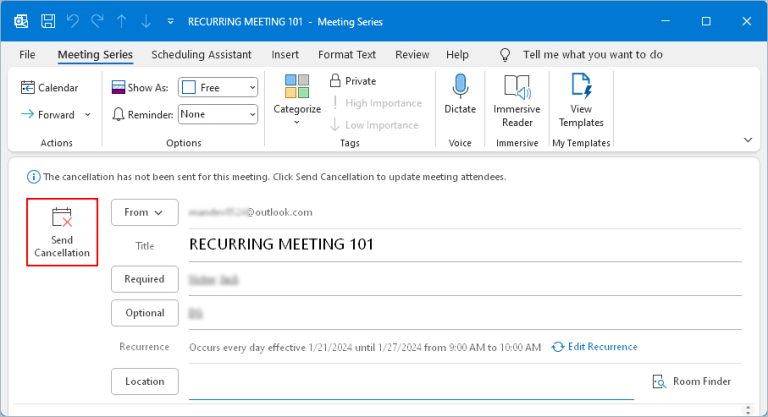Click the From email address field

coord(465,212)
